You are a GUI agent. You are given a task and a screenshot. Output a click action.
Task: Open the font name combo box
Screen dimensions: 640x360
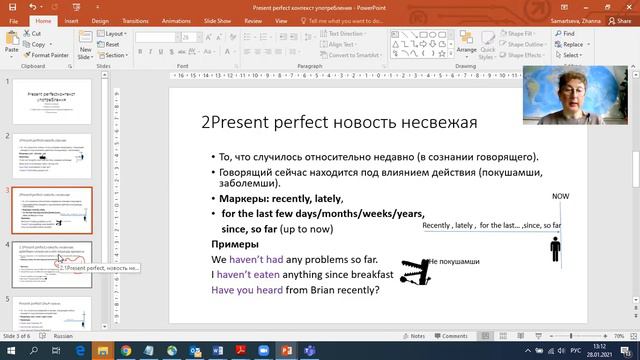[158, 38]
